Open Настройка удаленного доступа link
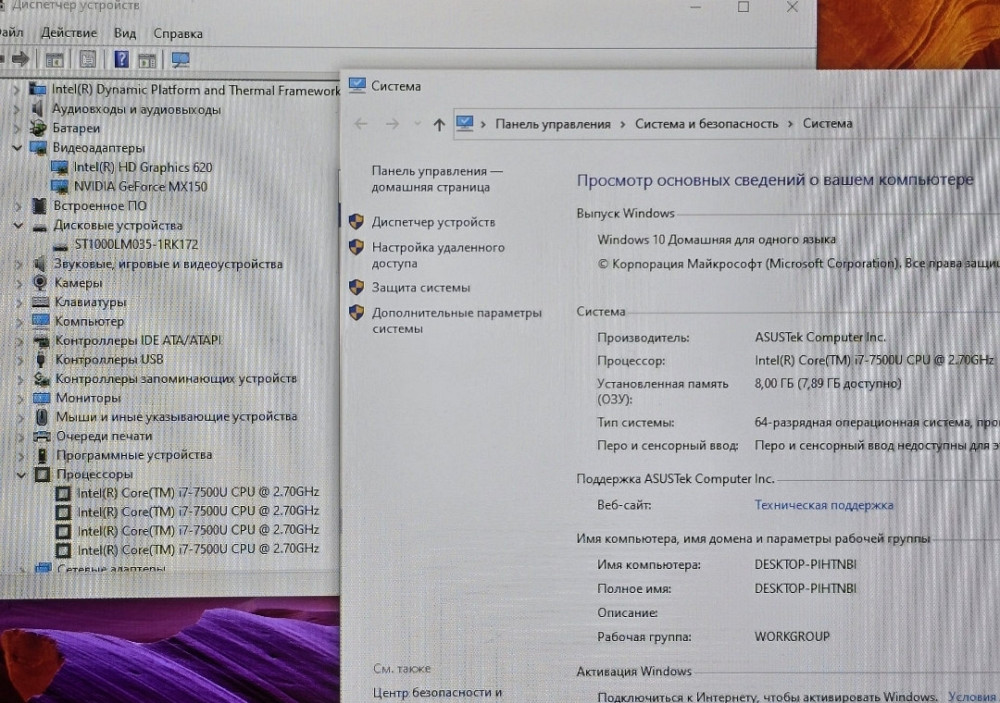This screenshot has width=1000, height=703. click(438, 255)
